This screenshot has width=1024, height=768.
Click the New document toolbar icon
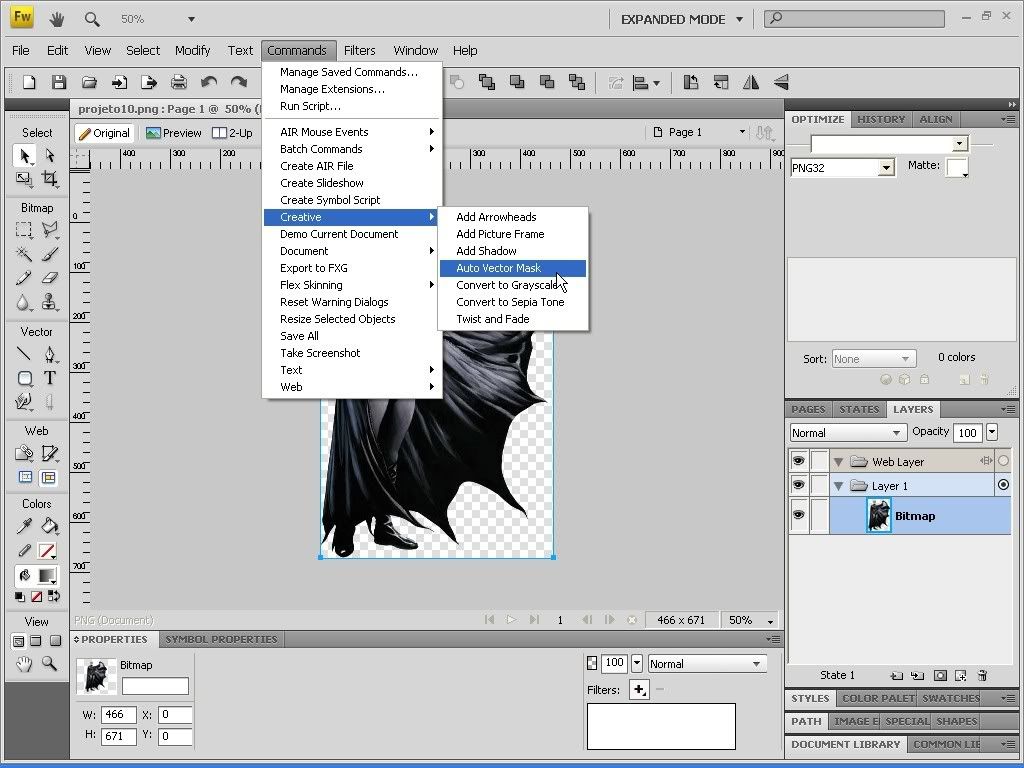29,82
